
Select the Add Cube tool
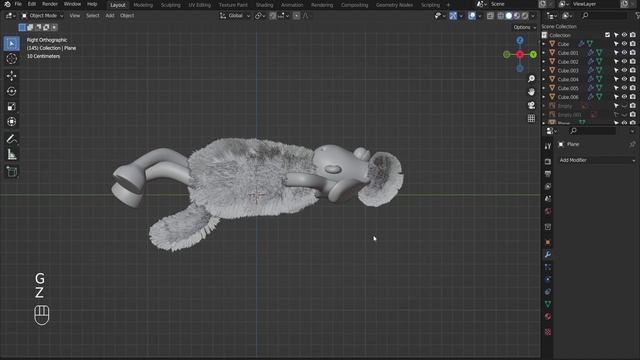[x=11, y=172]
